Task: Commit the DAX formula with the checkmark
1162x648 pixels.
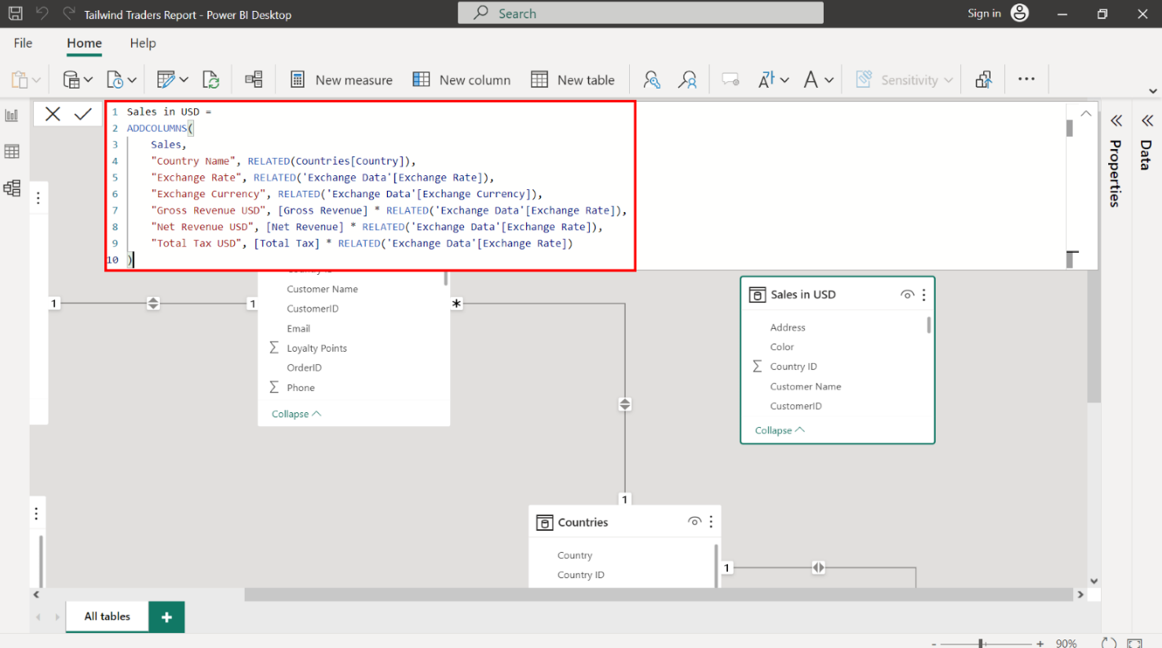Action: 83,114
